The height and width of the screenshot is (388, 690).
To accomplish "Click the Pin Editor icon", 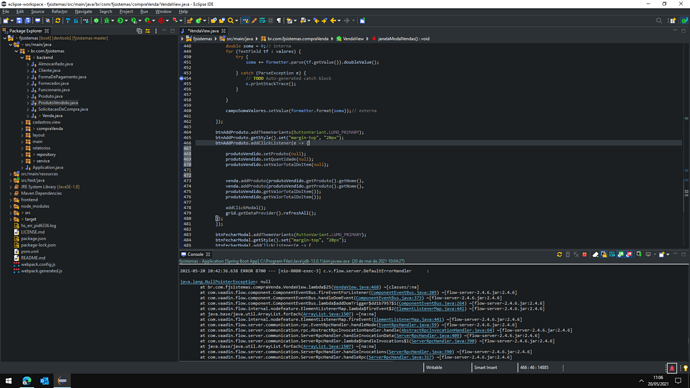I will [362, 21].
